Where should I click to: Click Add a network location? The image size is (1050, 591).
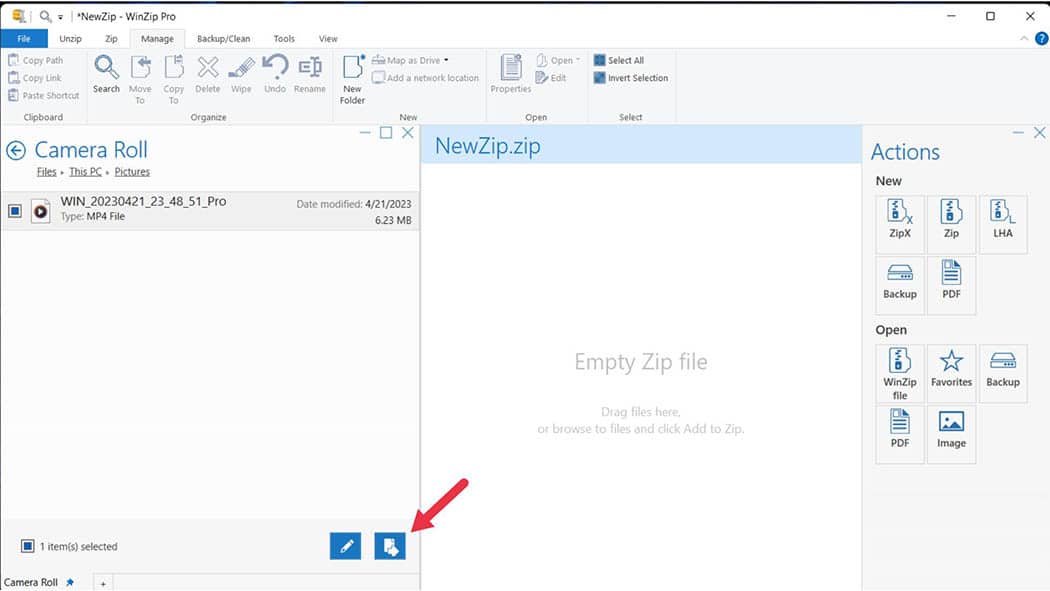click(x=426, y=78)
